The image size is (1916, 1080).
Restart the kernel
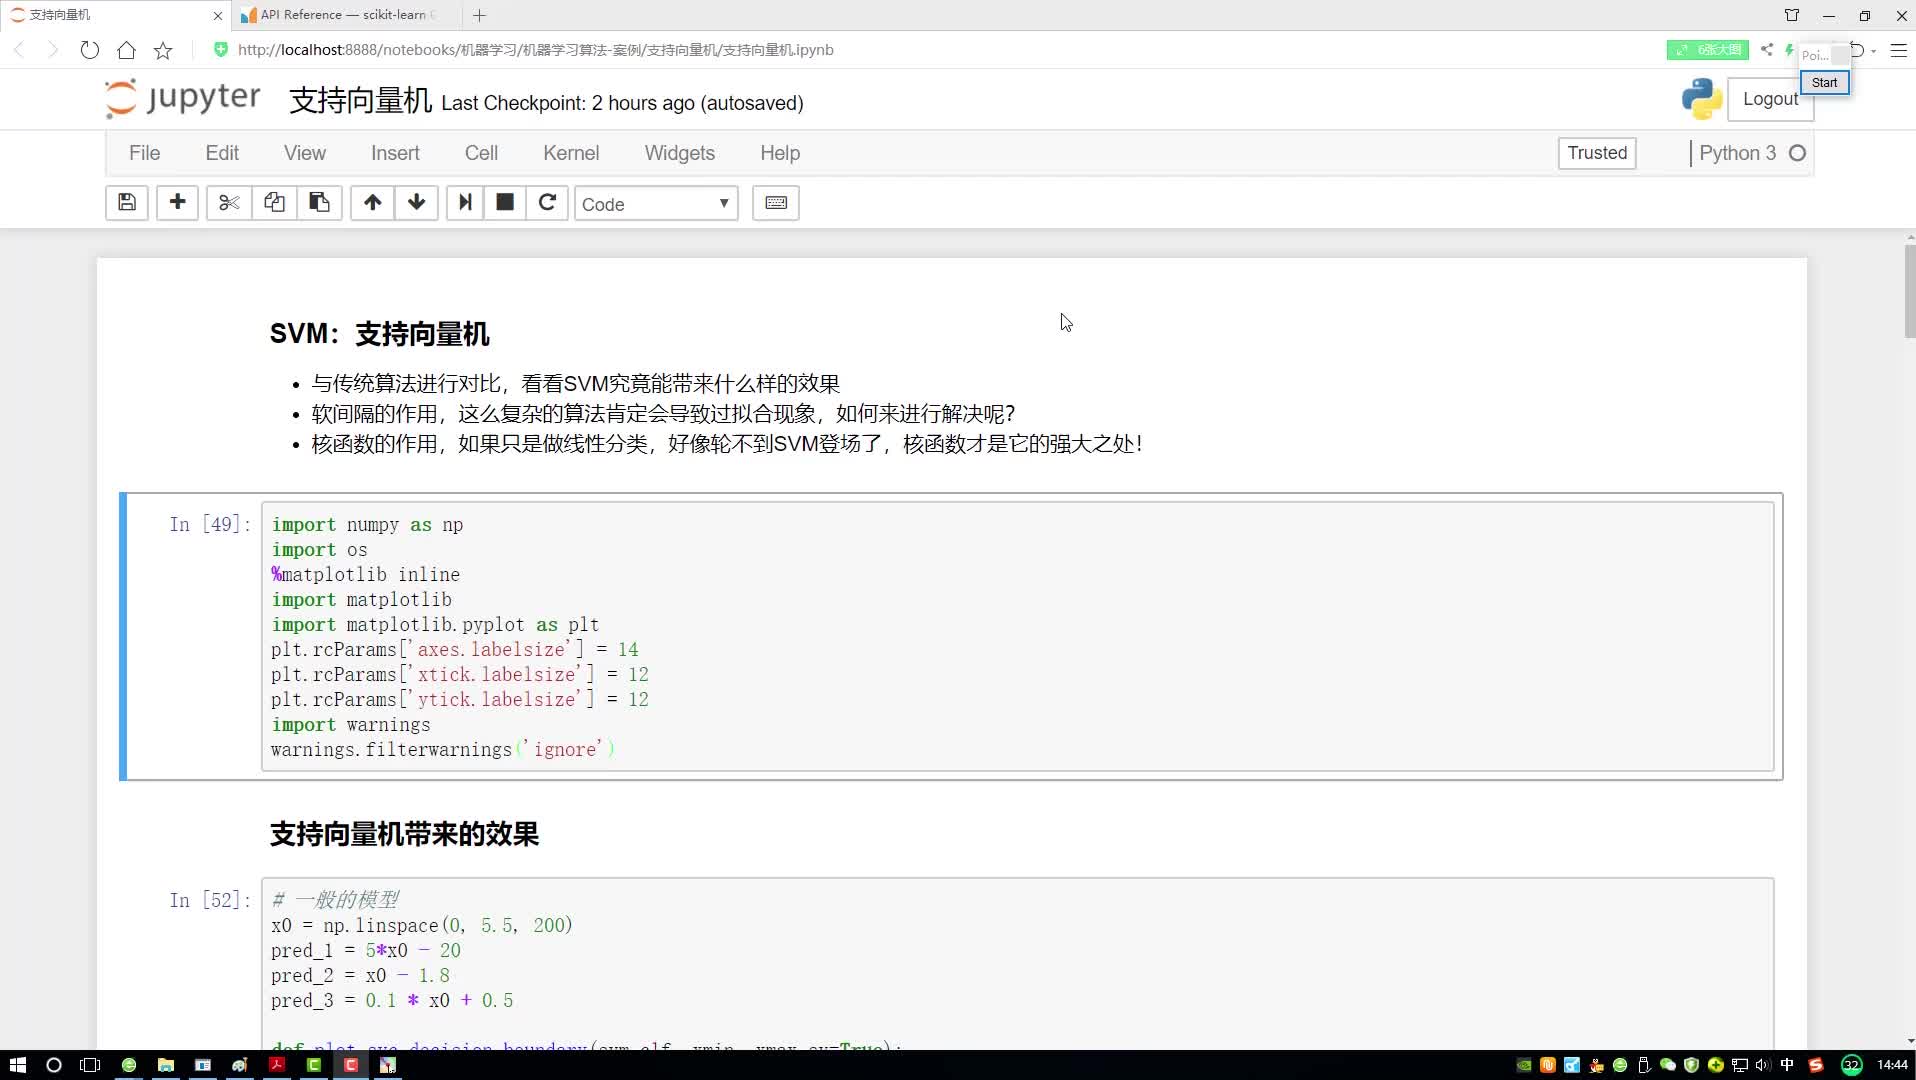pos(547,203)
